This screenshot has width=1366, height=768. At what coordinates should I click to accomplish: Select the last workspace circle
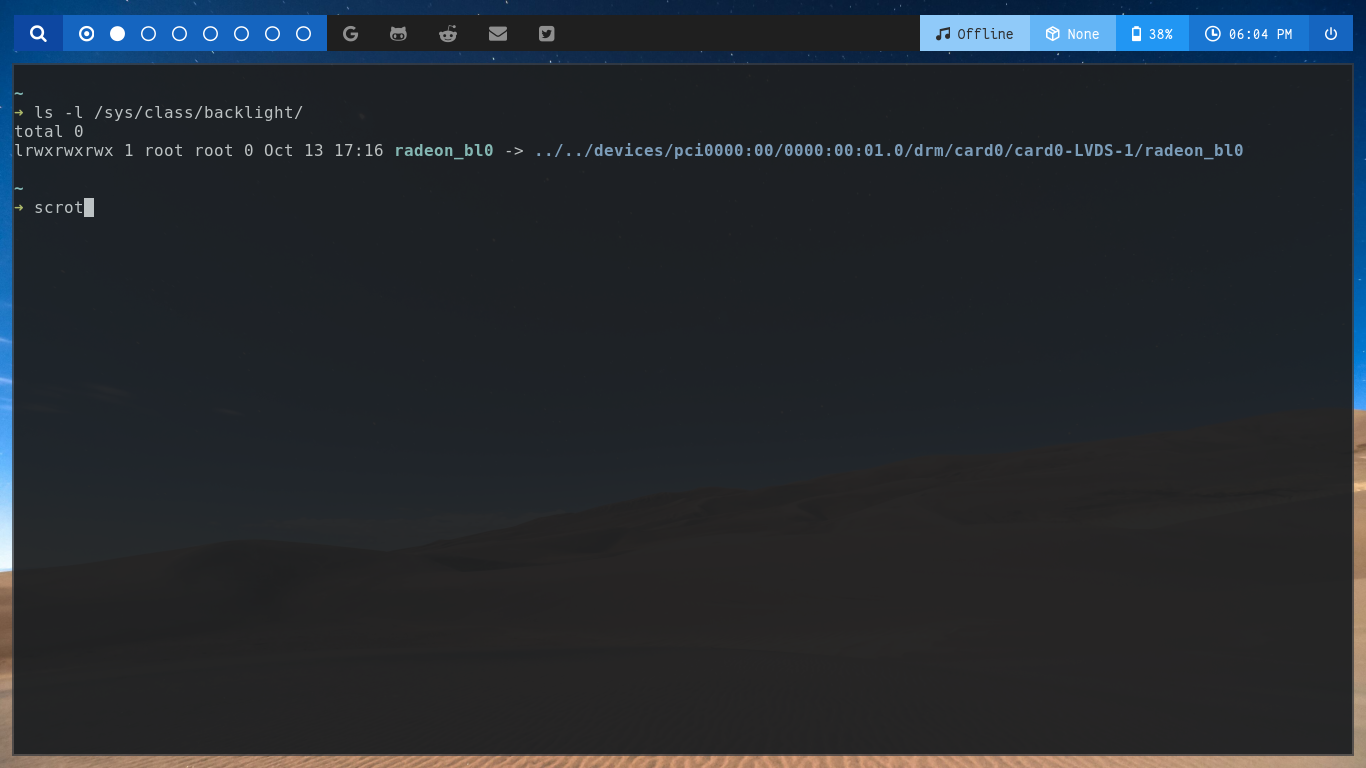[302, 33]
